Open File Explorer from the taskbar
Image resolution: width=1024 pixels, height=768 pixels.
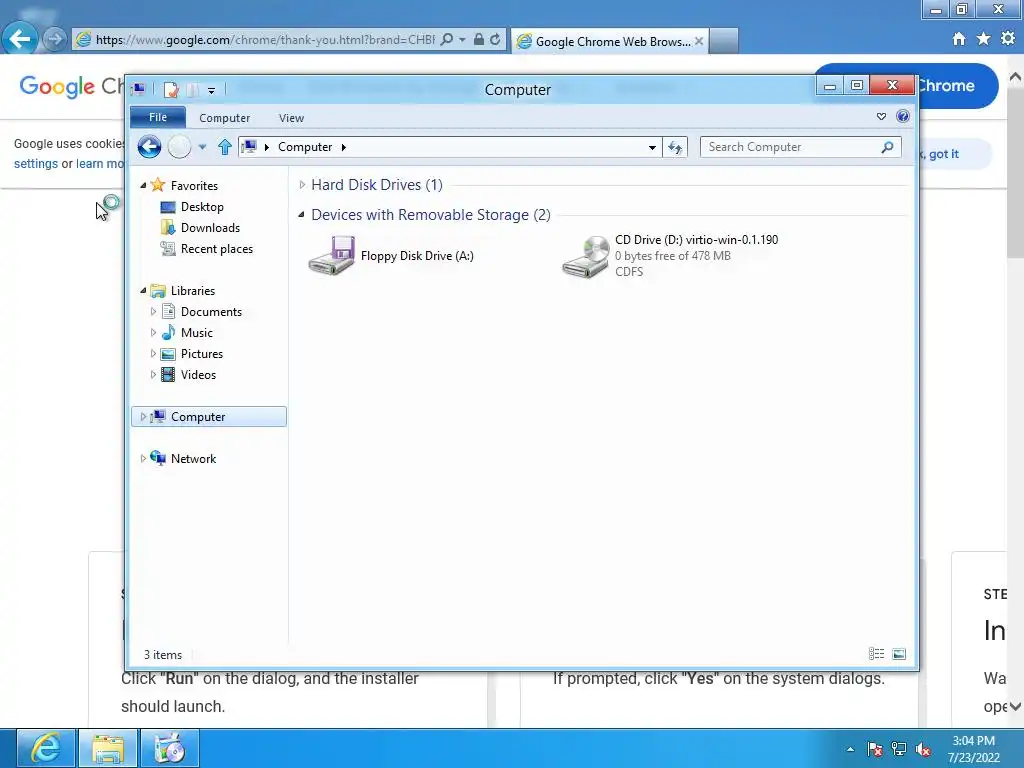[x=108, y=748]
